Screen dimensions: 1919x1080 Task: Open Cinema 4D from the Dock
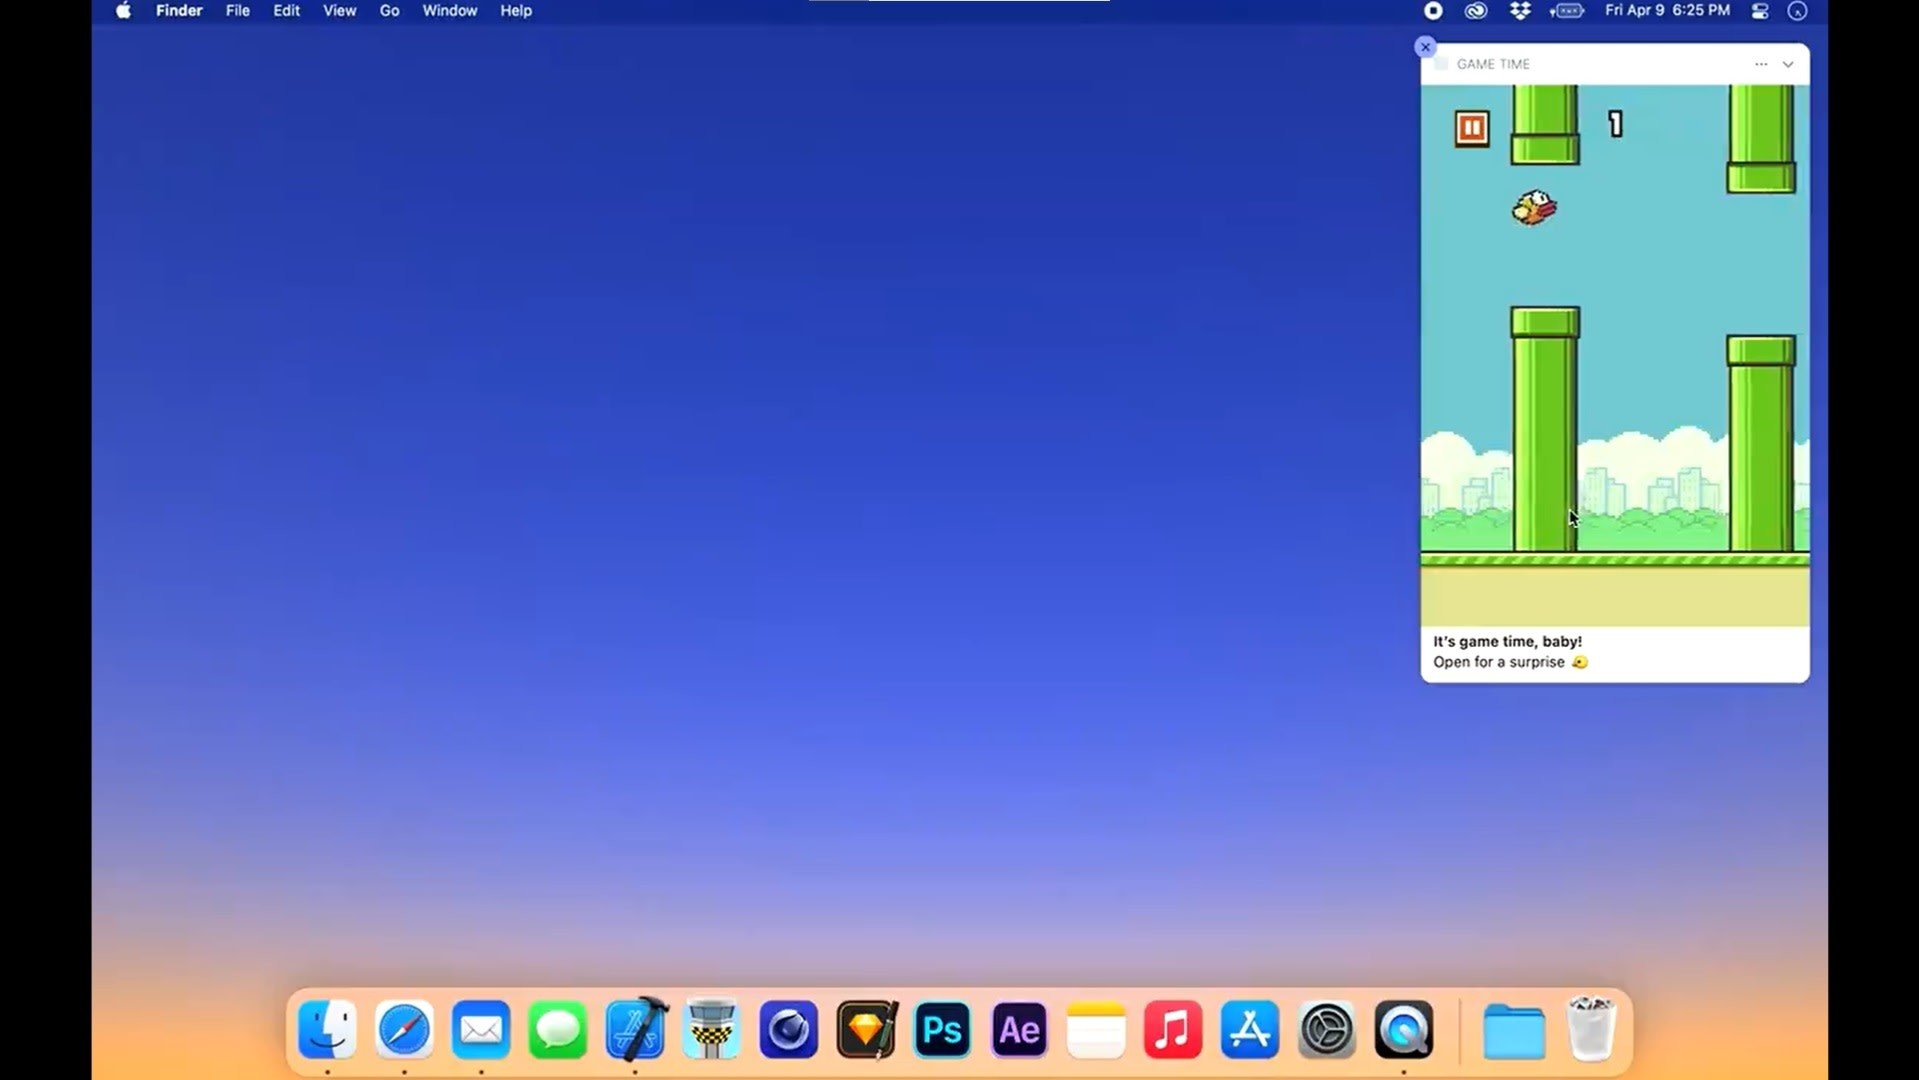788,1029
